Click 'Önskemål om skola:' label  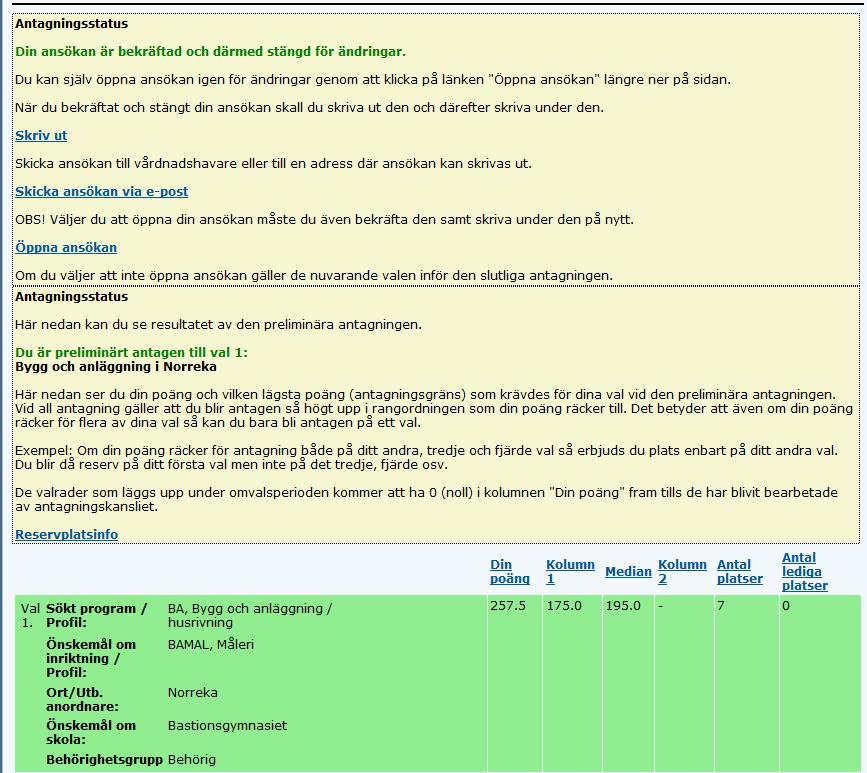coord(91,732)
